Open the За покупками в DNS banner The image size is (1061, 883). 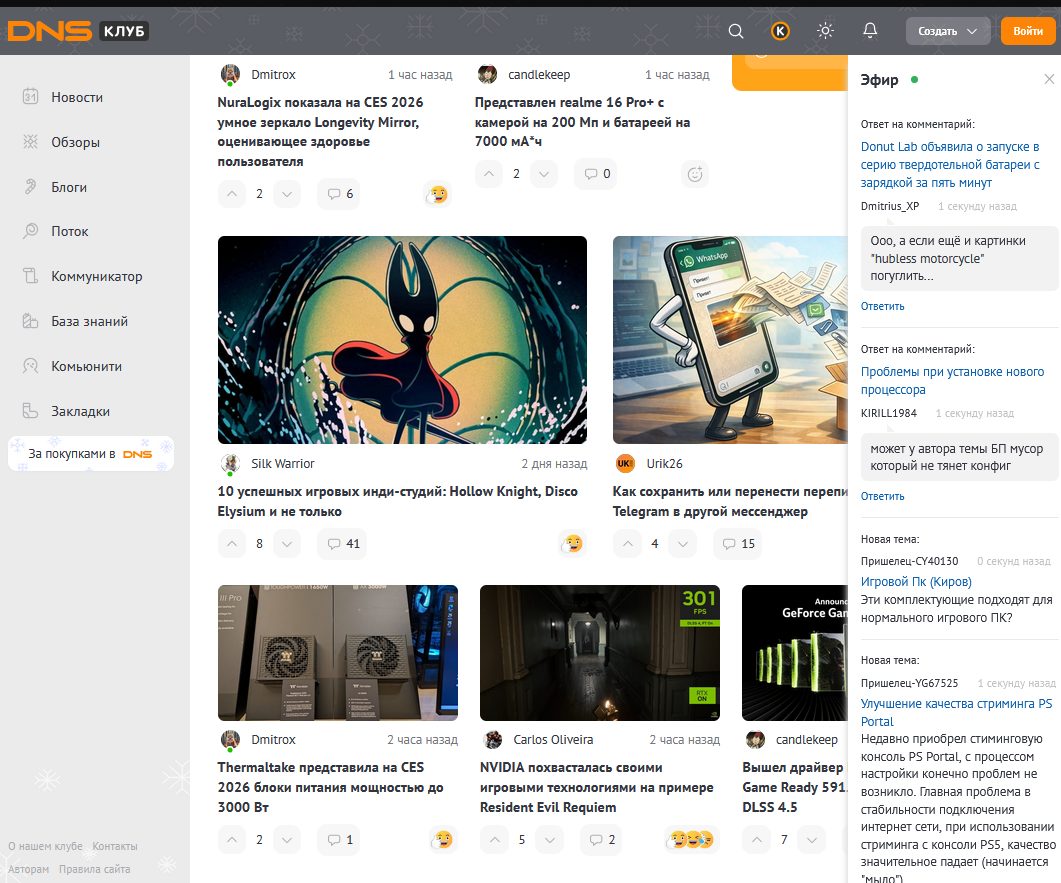91,453
